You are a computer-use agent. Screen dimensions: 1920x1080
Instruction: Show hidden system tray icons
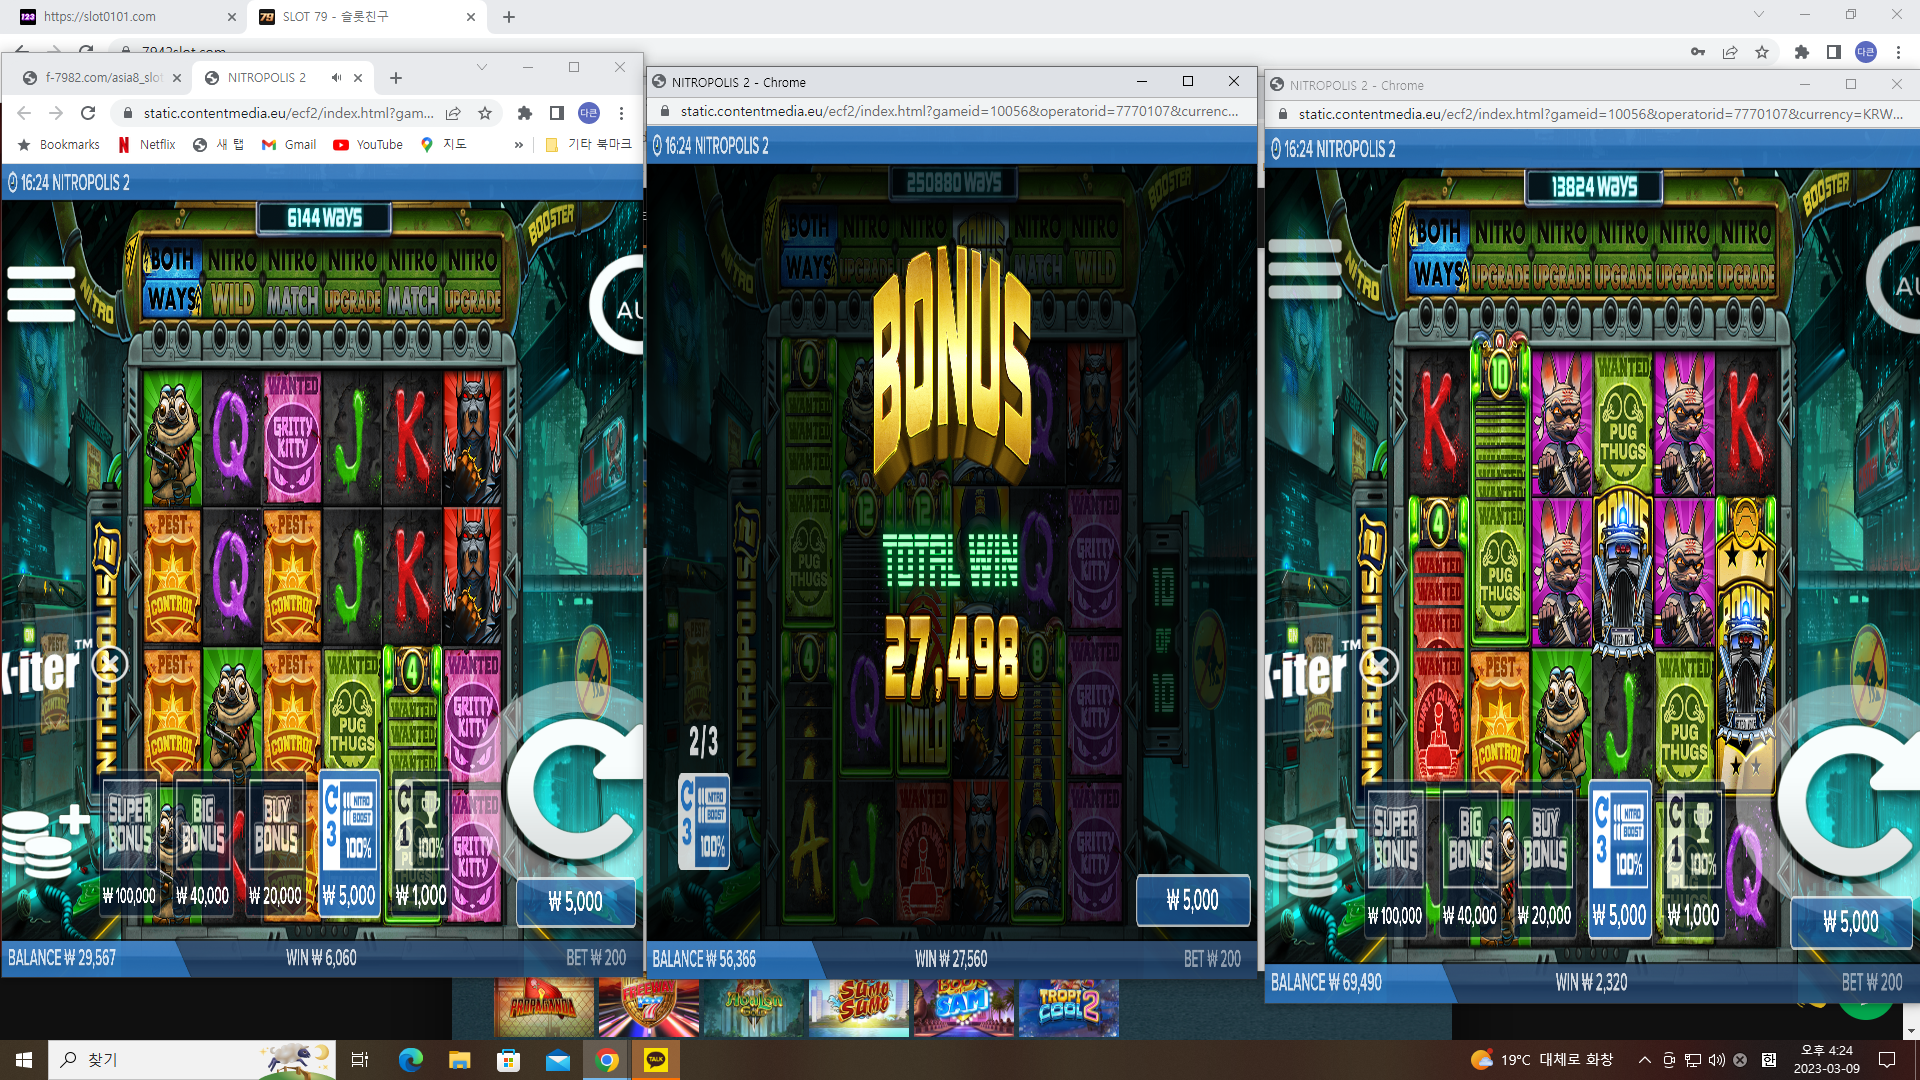[1644, 1060]
